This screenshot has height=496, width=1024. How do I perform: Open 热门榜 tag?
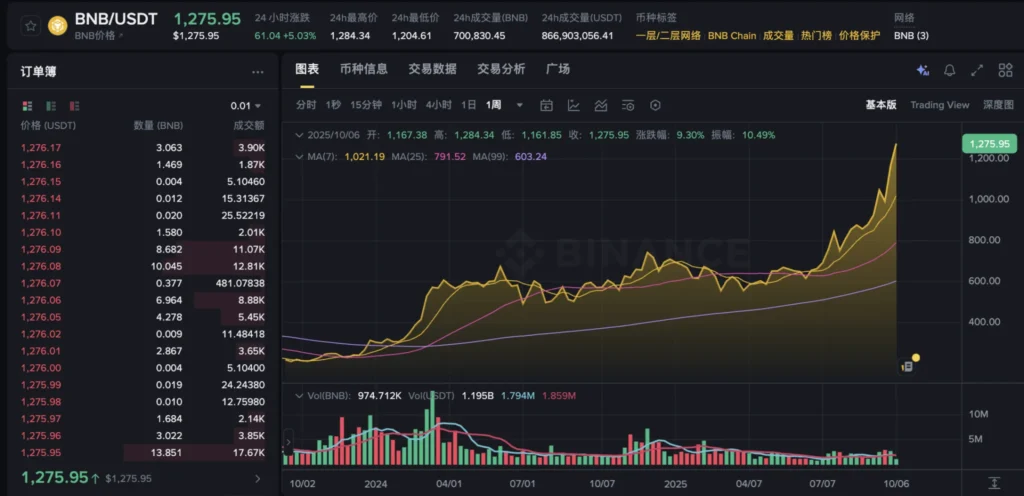tap(816, 35)
